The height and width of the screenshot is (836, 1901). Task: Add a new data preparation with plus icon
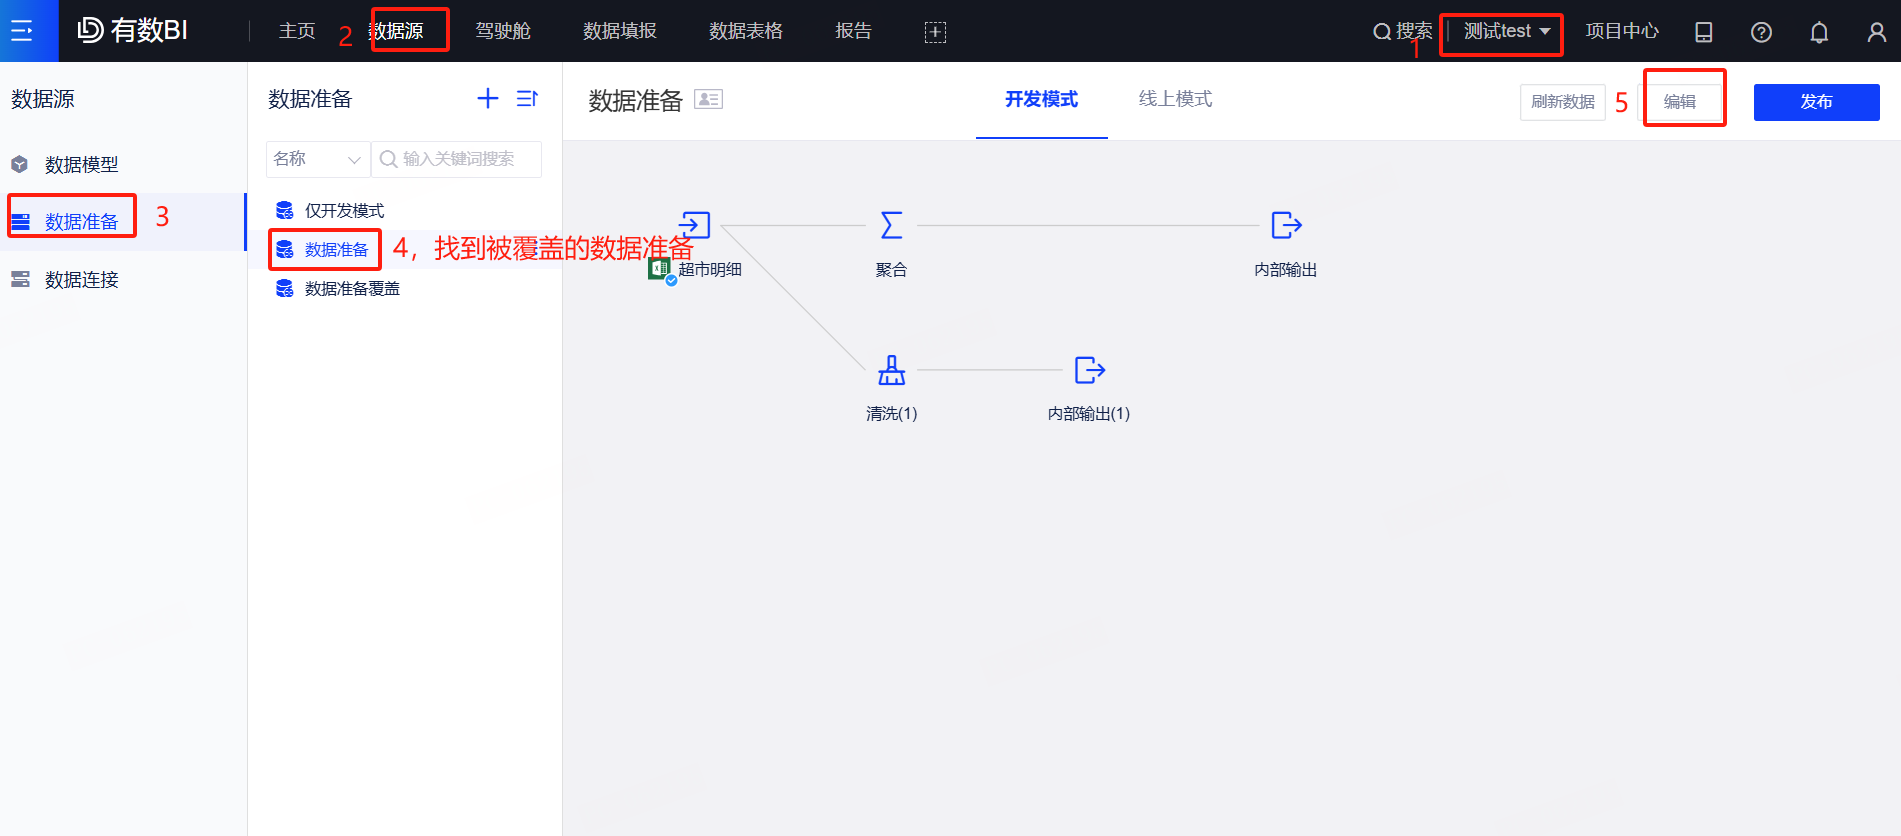click(487, 98)
